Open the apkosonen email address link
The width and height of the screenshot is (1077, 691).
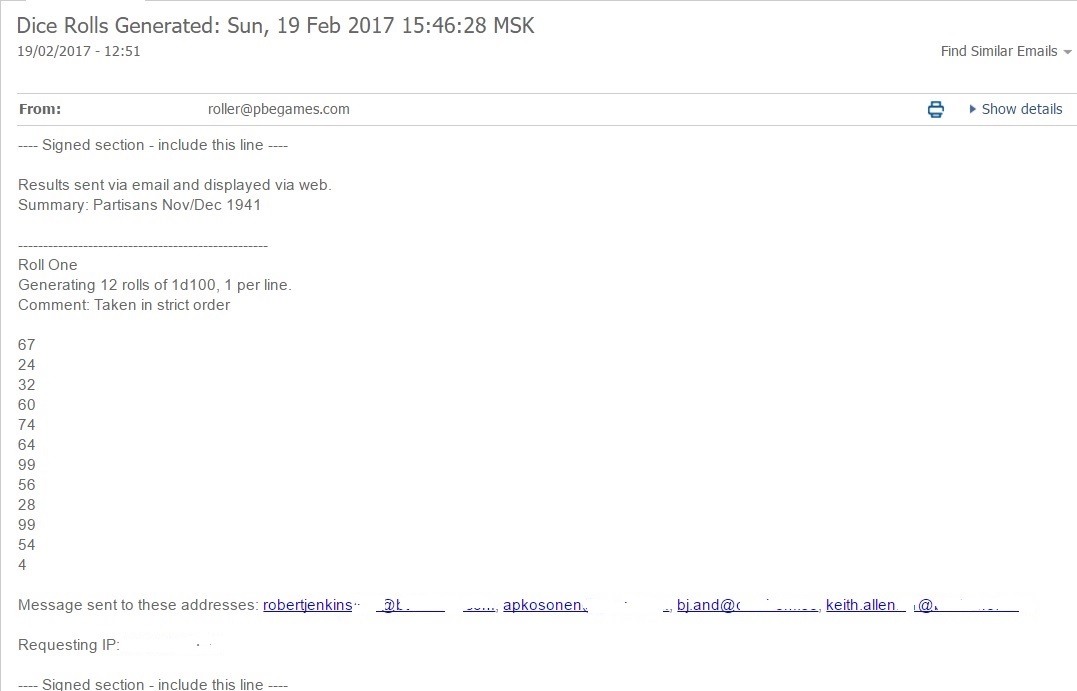click(x=545, y=605)
